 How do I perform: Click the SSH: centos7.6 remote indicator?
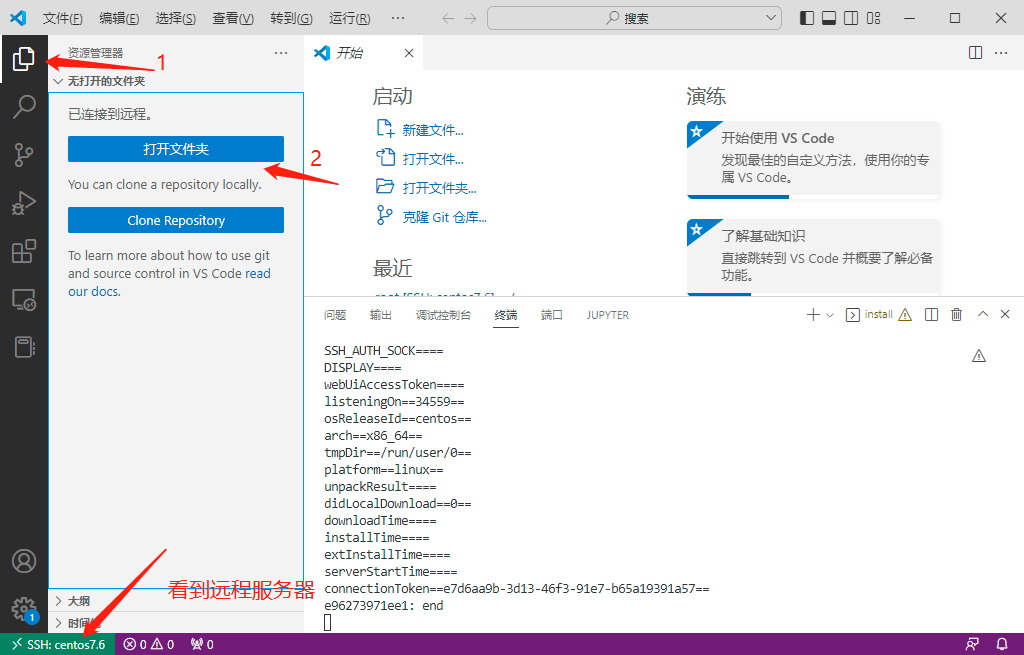57,645
